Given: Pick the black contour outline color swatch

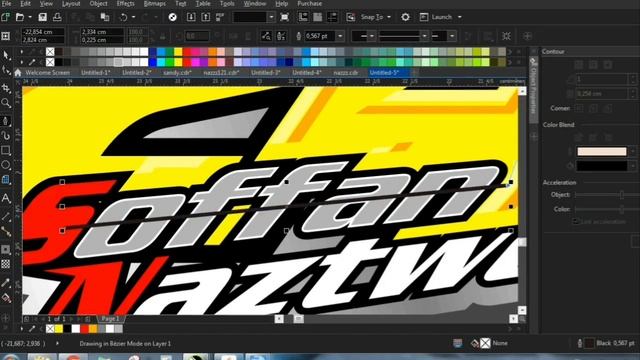Looking at the screenshot, I should coord(602,166).
